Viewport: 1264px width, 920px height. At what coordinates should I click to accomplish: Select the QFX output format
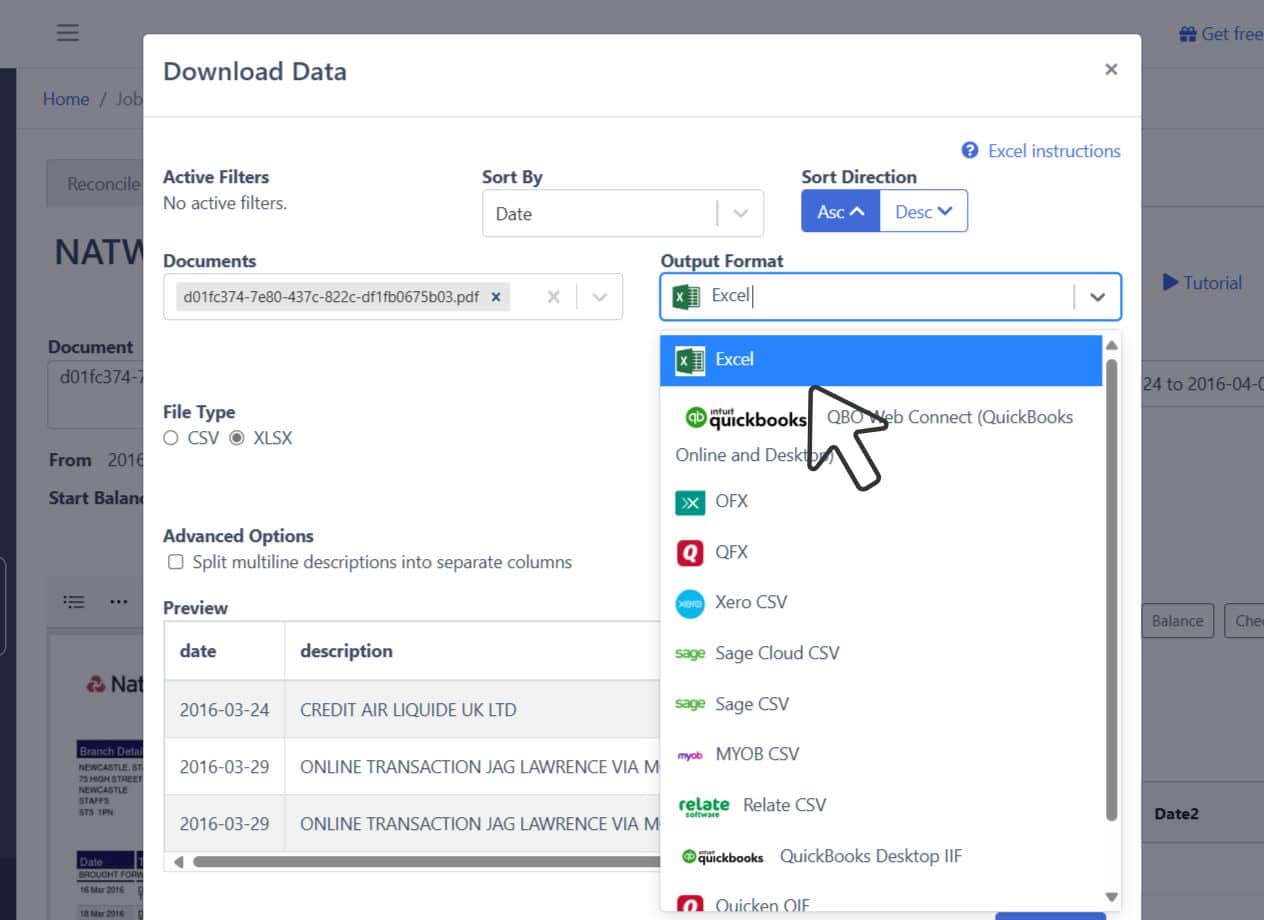[881, 552]
